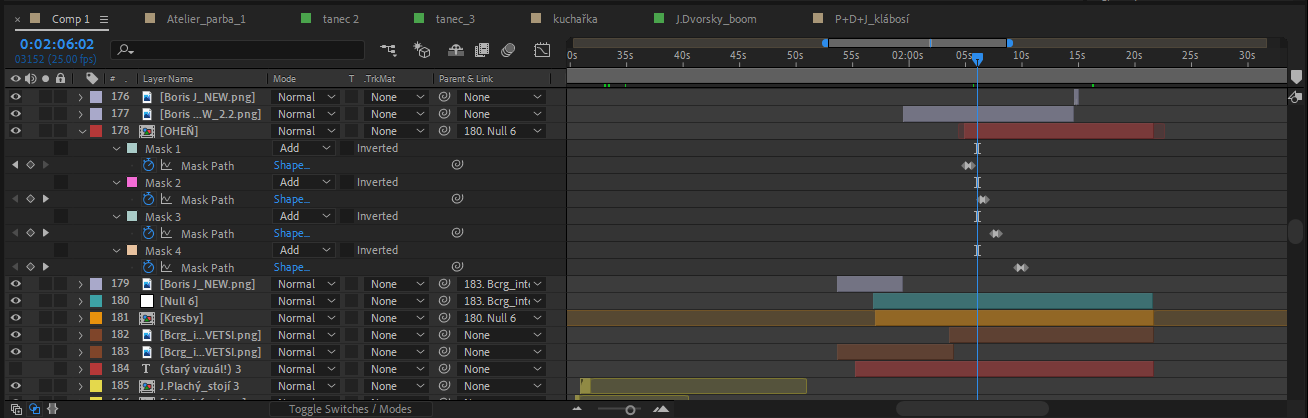Close the Comp 1 tab

point(18,19)
